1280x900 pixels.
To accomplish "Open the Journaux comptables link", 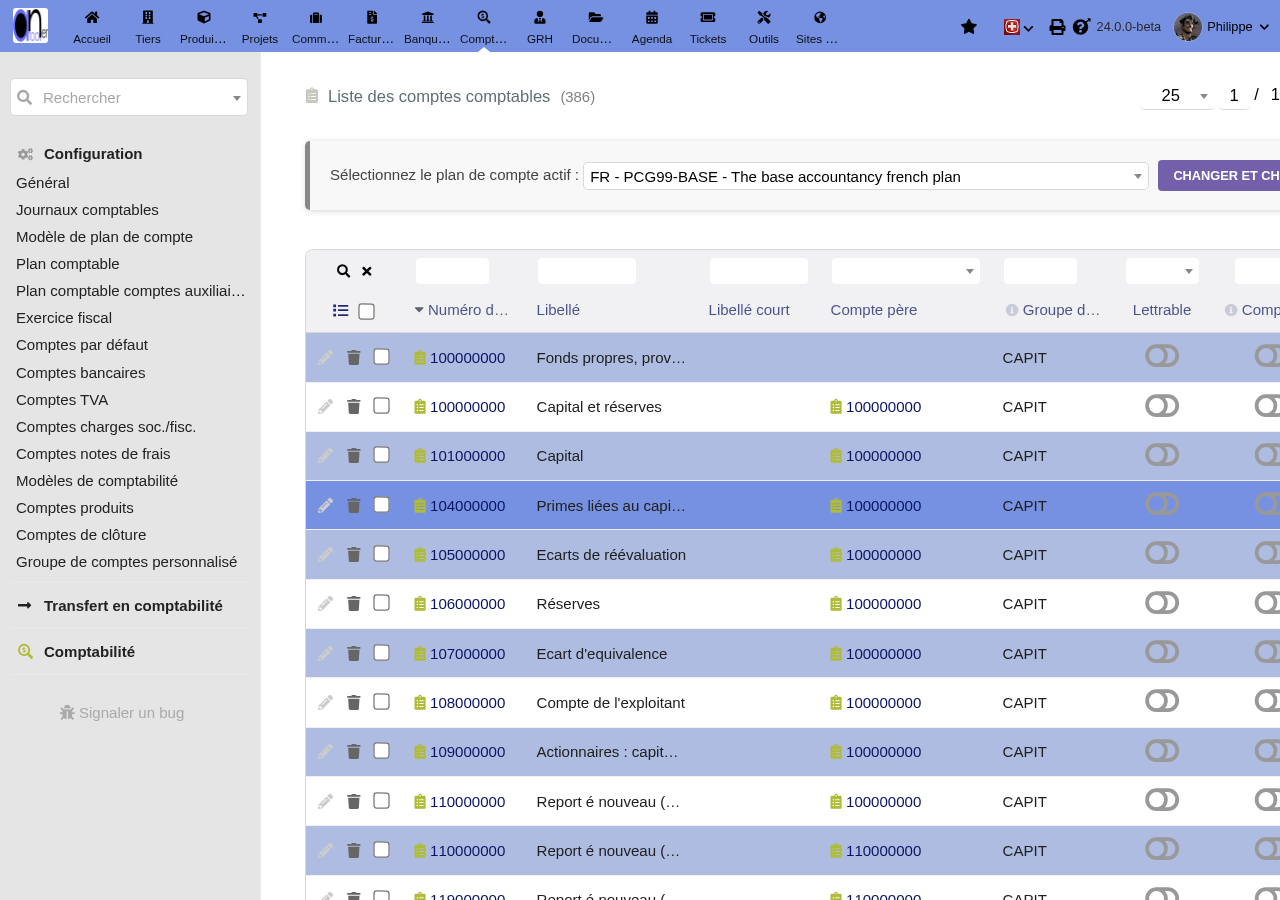I will coord(87,210).
